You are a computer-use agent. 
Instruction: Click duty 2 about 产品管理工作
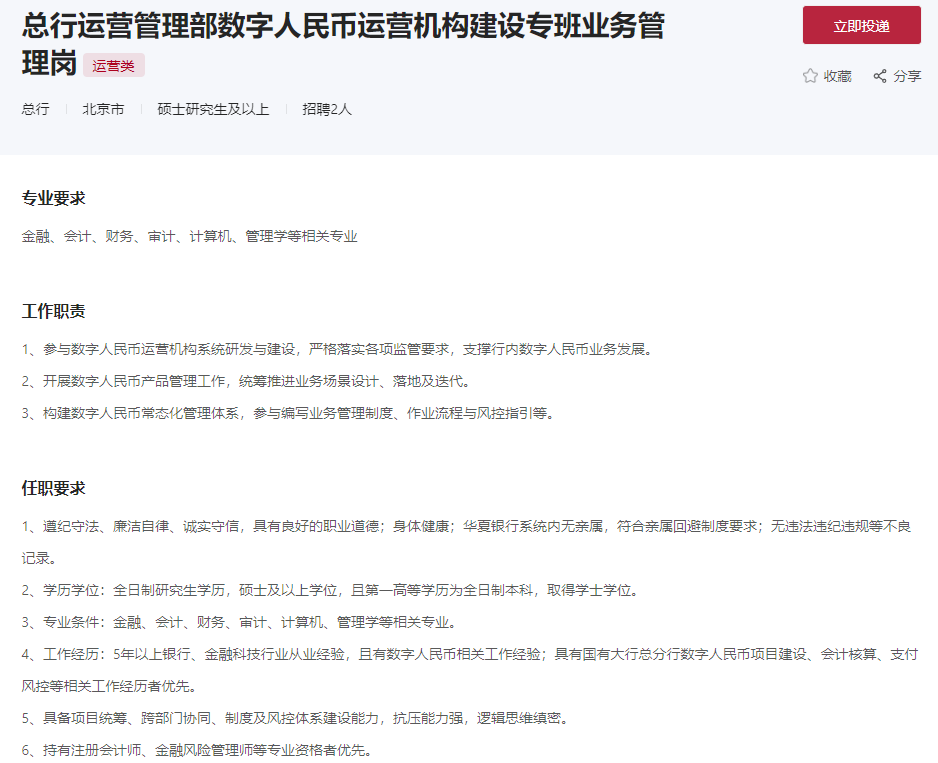tap(246, 381)
